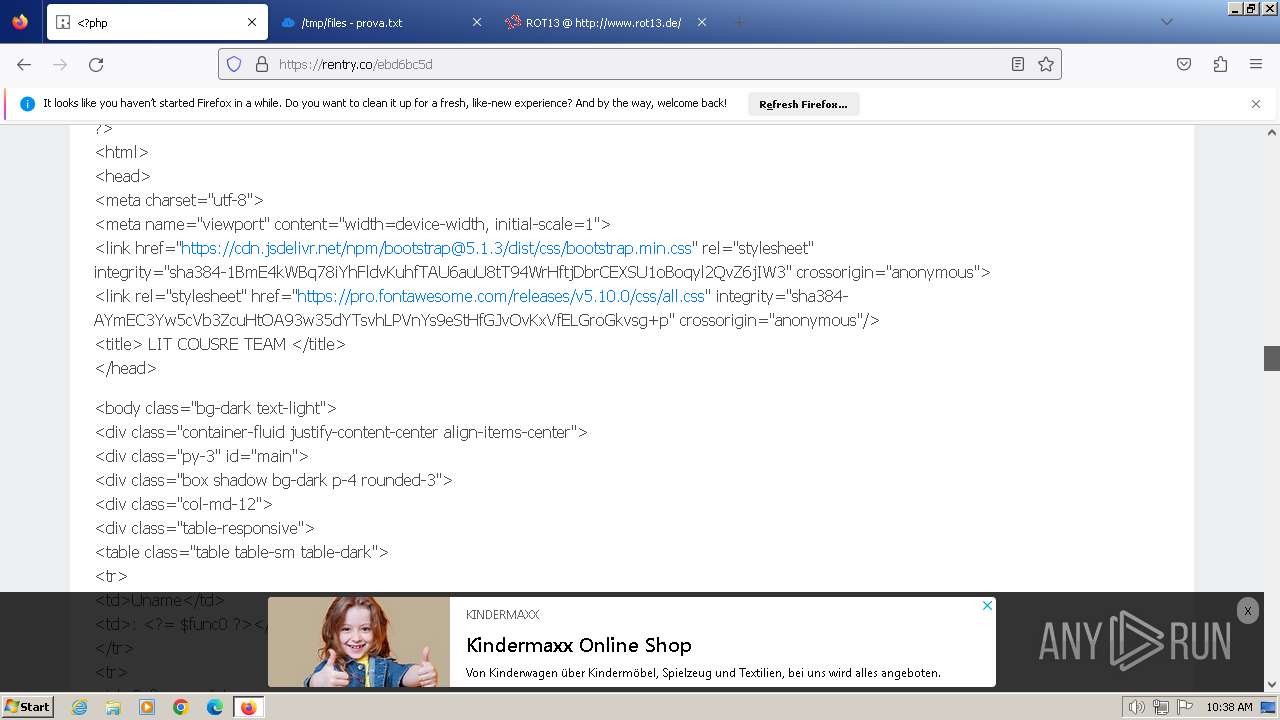Click the padlock site security icon
The height and width of the screenshot is (720, 1280).
(x=262, y=64)
